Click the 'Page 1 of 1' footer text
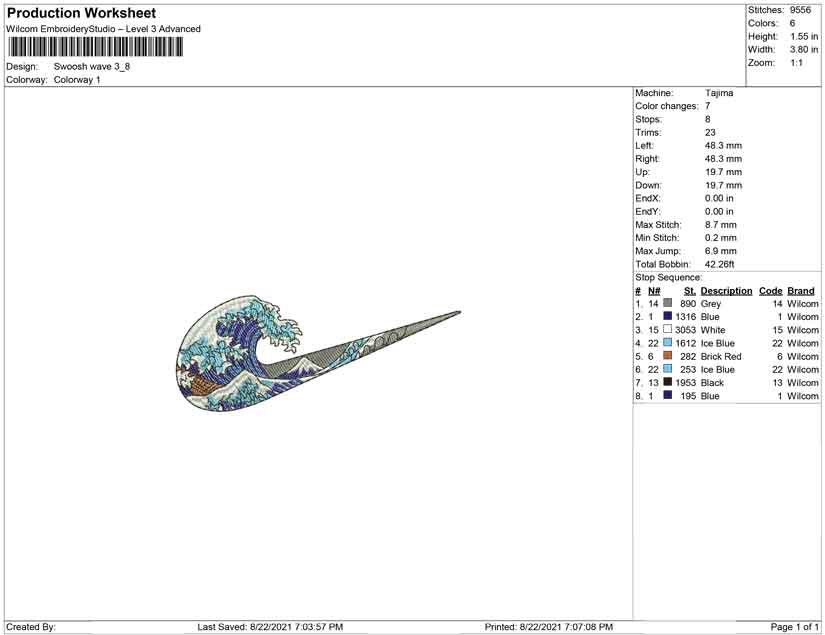 (794, 627)
